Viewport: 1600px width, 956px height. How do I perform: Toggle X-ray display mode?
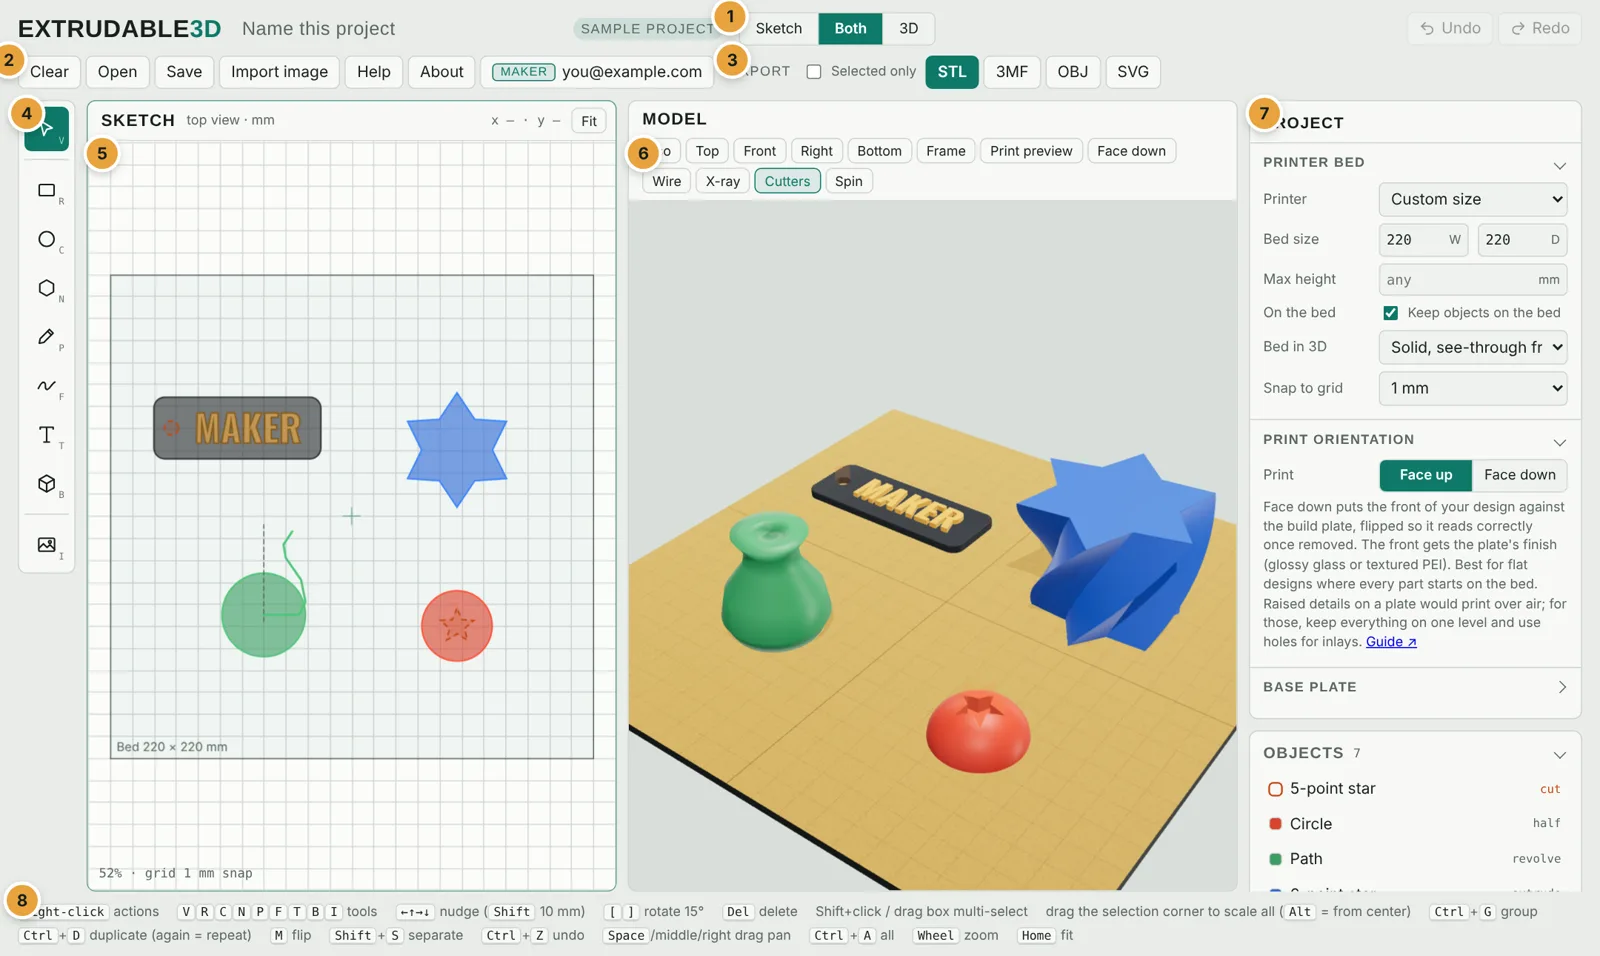pos(722,181)
